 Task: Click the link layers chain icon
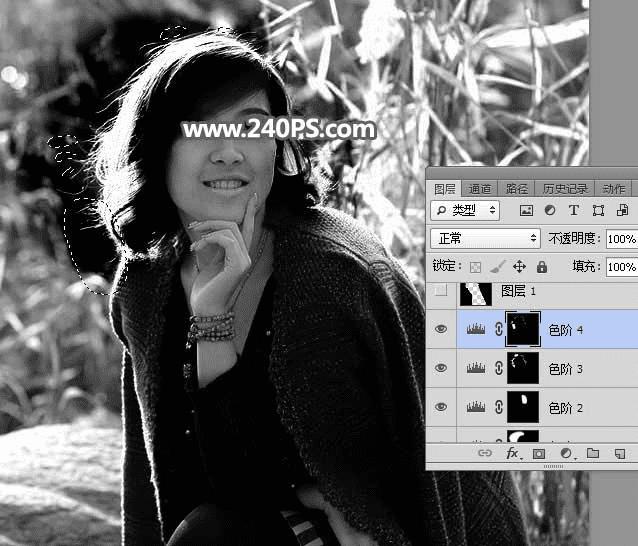click(485, 453)
